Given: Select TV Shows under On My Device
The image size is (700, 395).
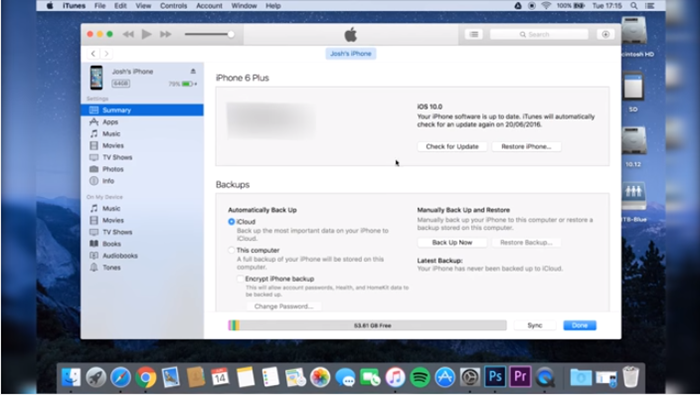Looking at the screenshot, I should [117, 232].
